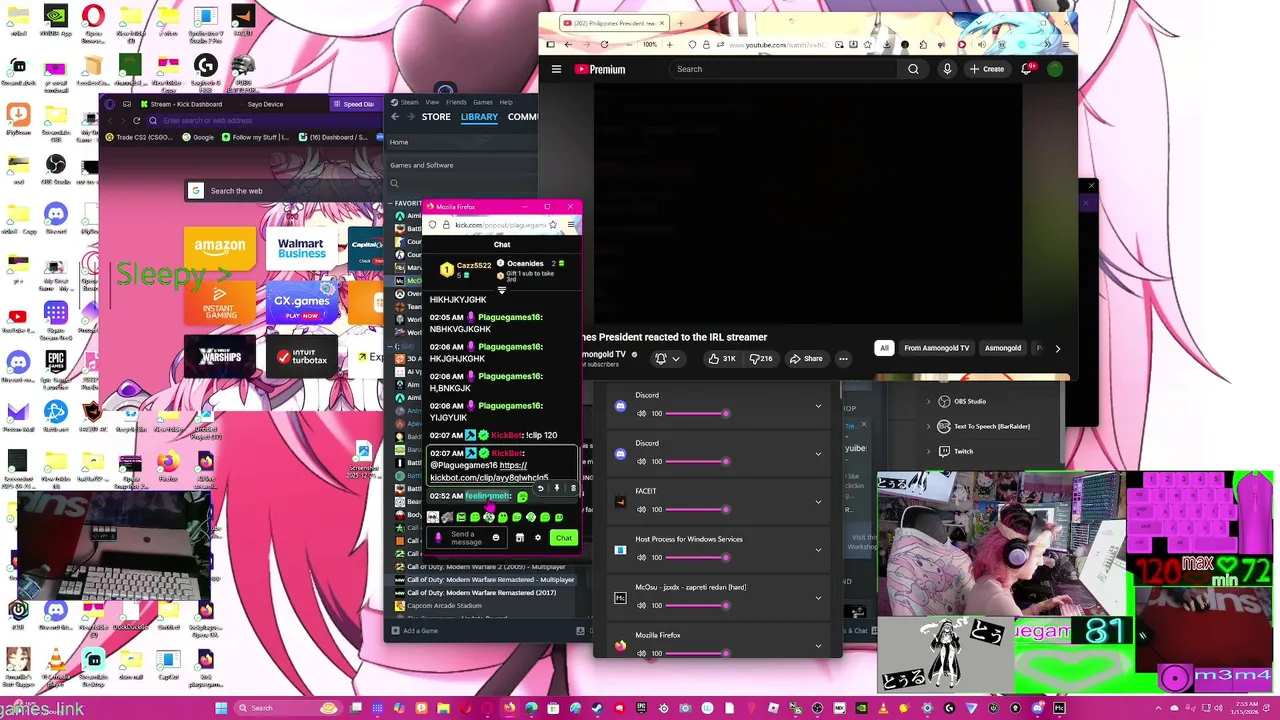Mute Host Process for Windows Services
This screenshot has width=1280, height=720.
point(641,557)
